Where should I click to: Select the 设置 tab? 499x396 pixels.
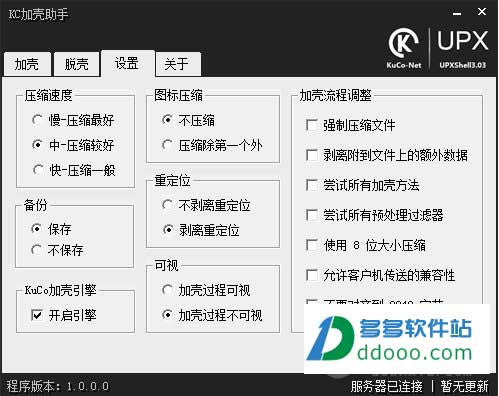(128, 63)
